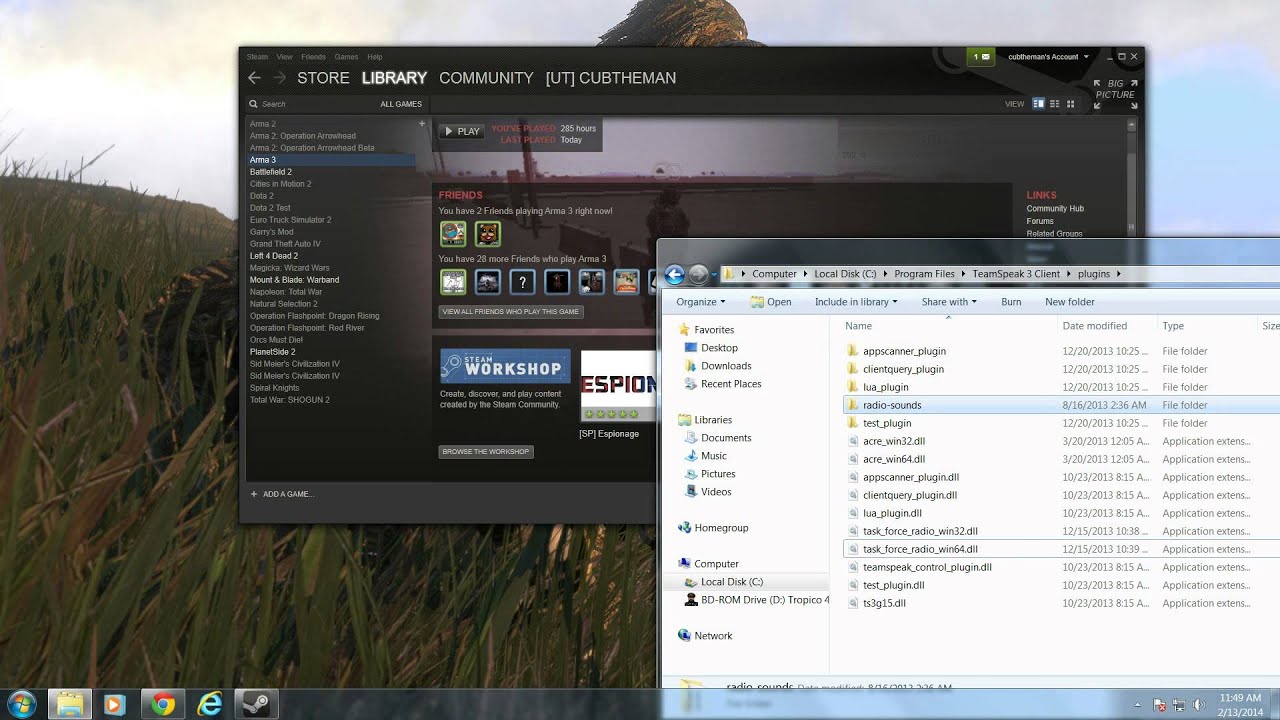Open the Community Hub link
1280x720 pixels.
pyautogui.click(x=1055, y=209)
